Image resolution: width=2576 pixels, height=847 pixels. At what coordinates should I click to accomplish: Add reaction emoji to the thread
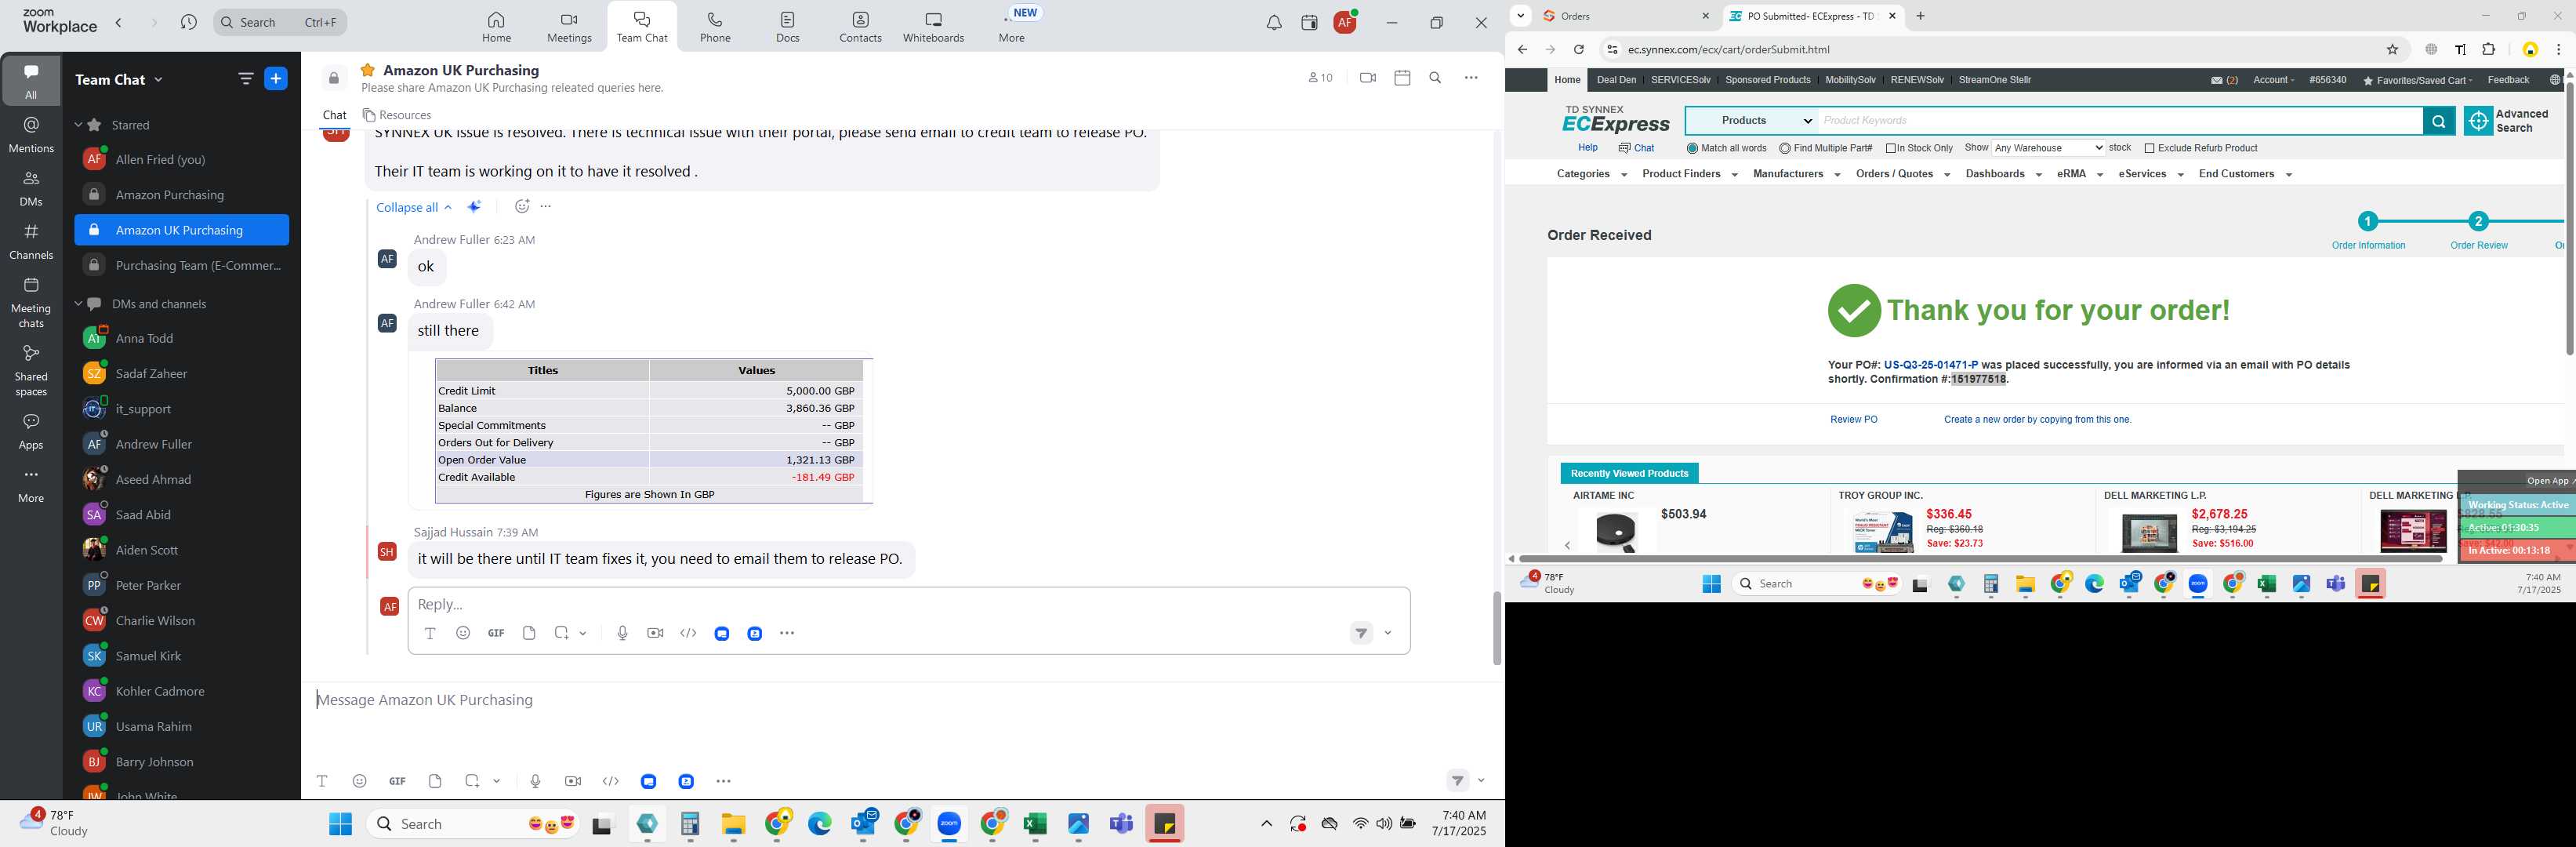pyautogui.click(x=521, y=206)
